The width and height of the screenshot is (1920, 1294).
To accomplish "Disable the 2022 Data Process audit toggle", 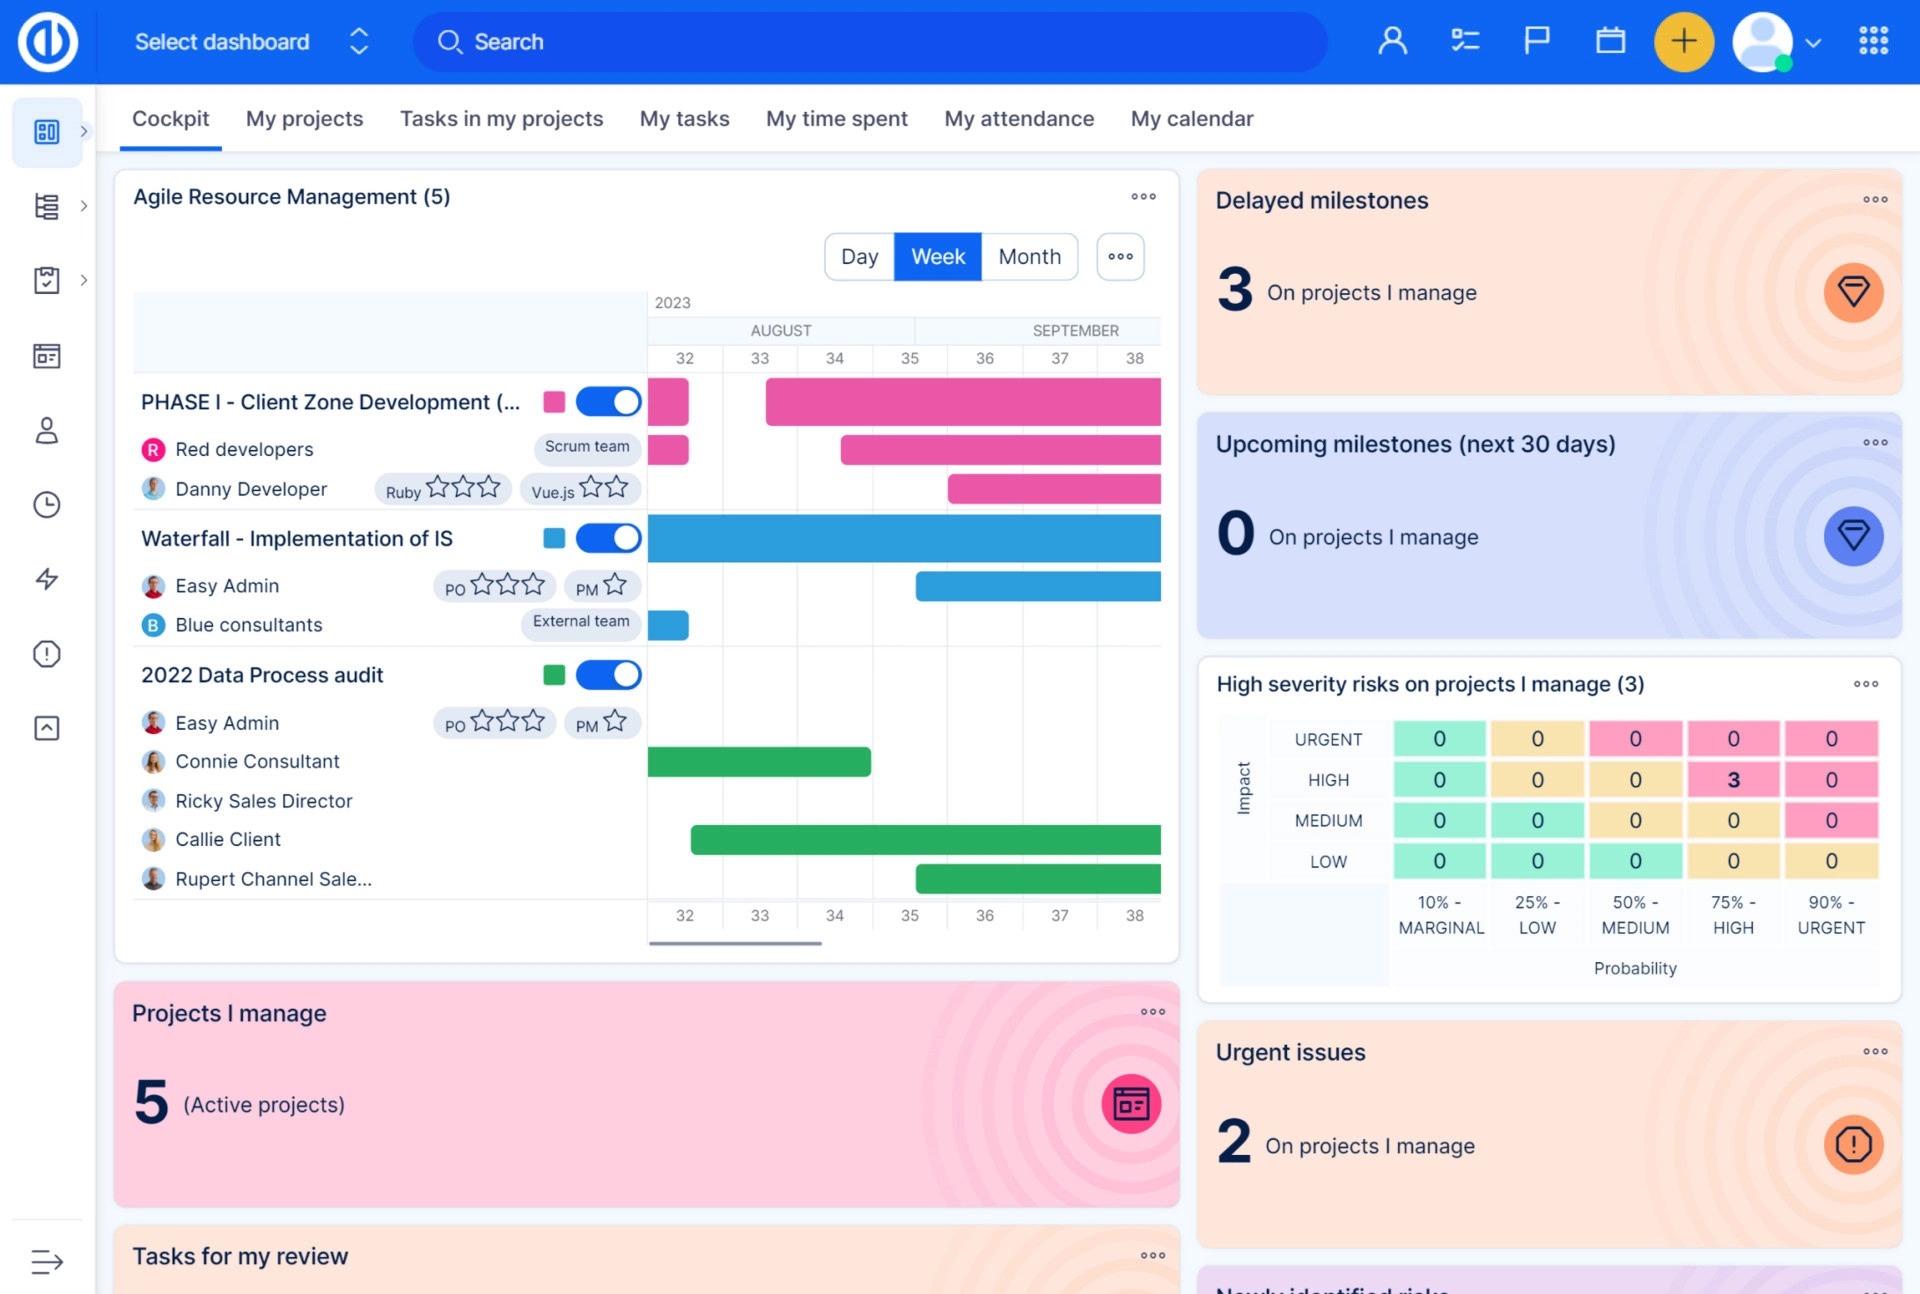I will pyautogui.click(x=607, y=674).
